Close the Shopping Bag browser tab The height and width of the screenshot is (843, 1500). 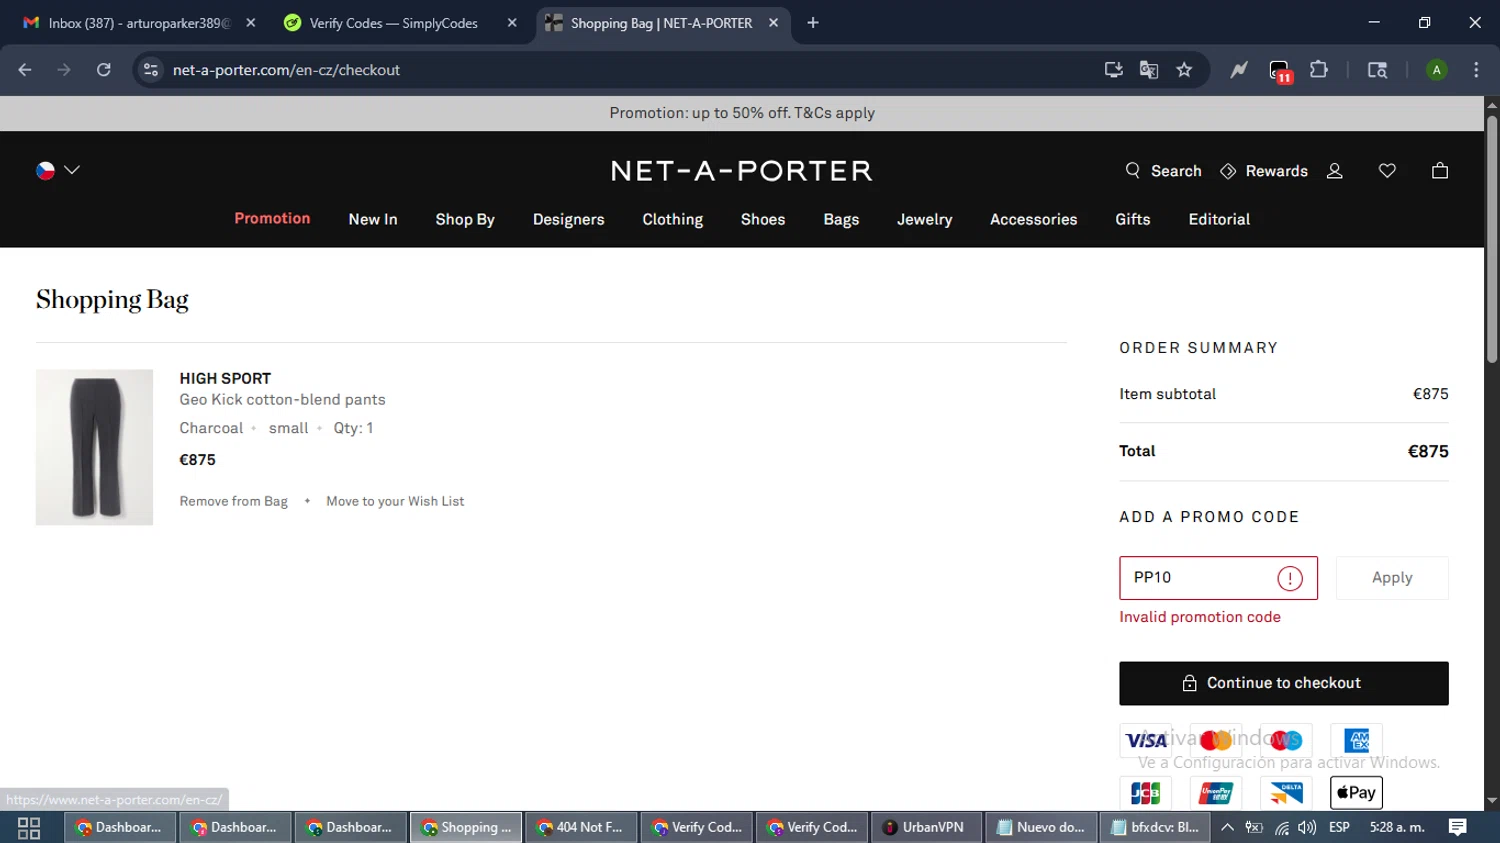(773, 23)
